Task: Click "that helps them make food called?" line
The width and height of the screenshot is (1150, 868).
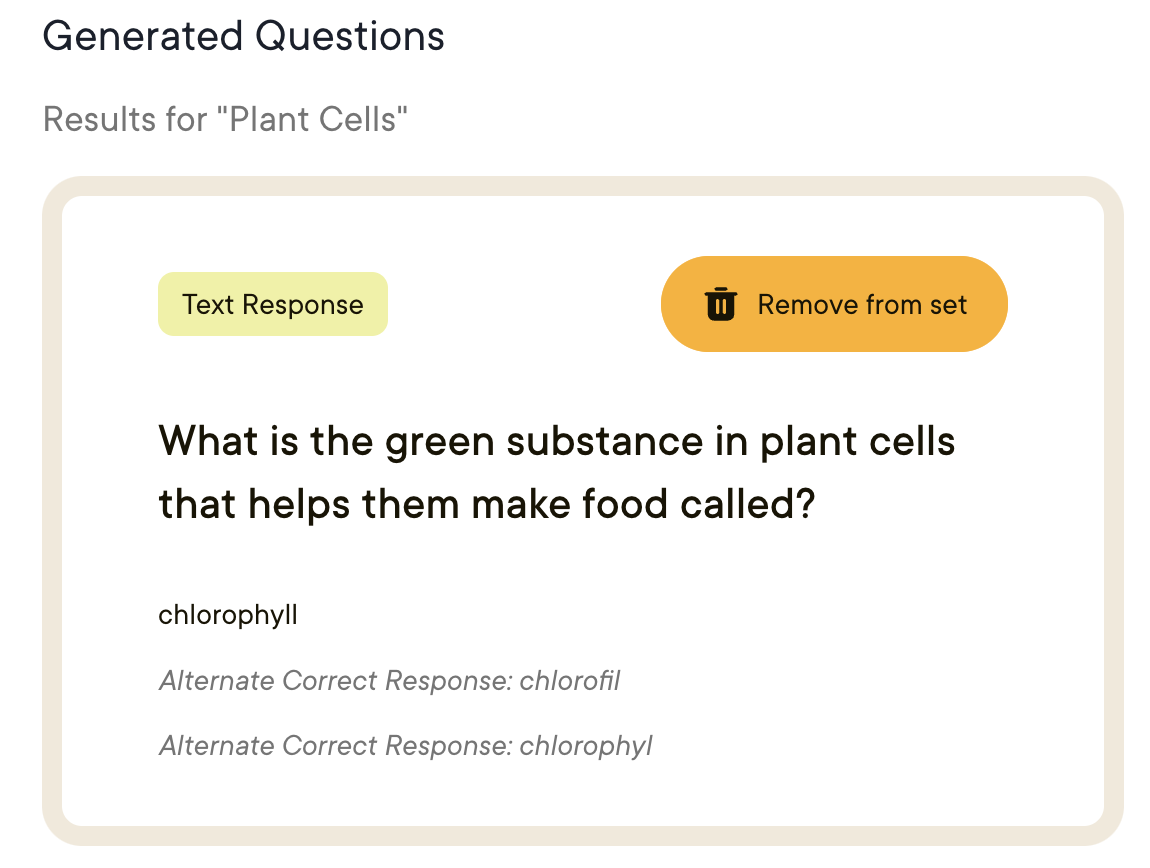Action: pos(487,505)
